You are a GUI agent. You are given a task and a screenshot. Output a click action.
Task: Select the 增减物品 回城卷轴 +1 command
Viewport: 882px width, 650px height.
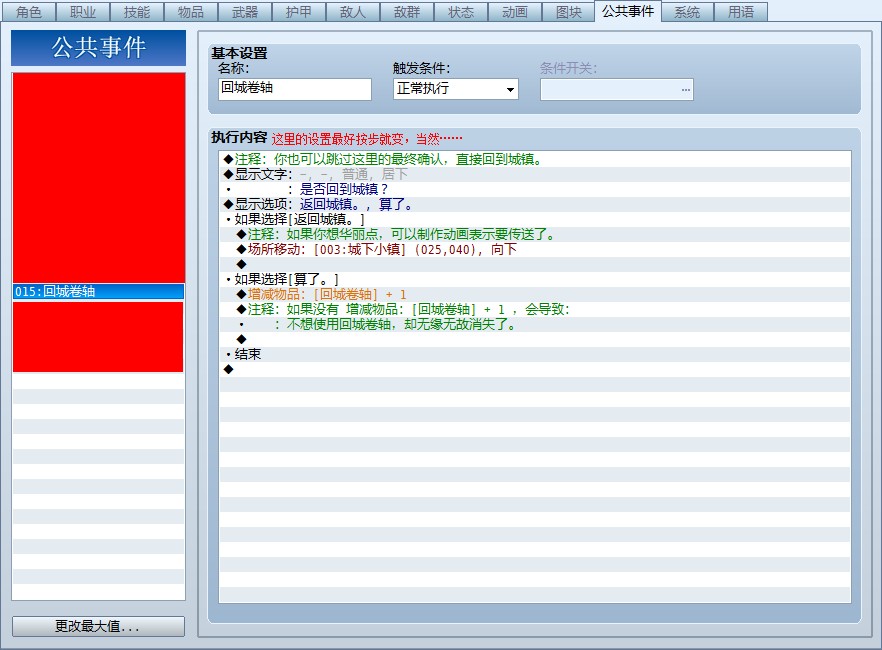(x=535, y=295)
